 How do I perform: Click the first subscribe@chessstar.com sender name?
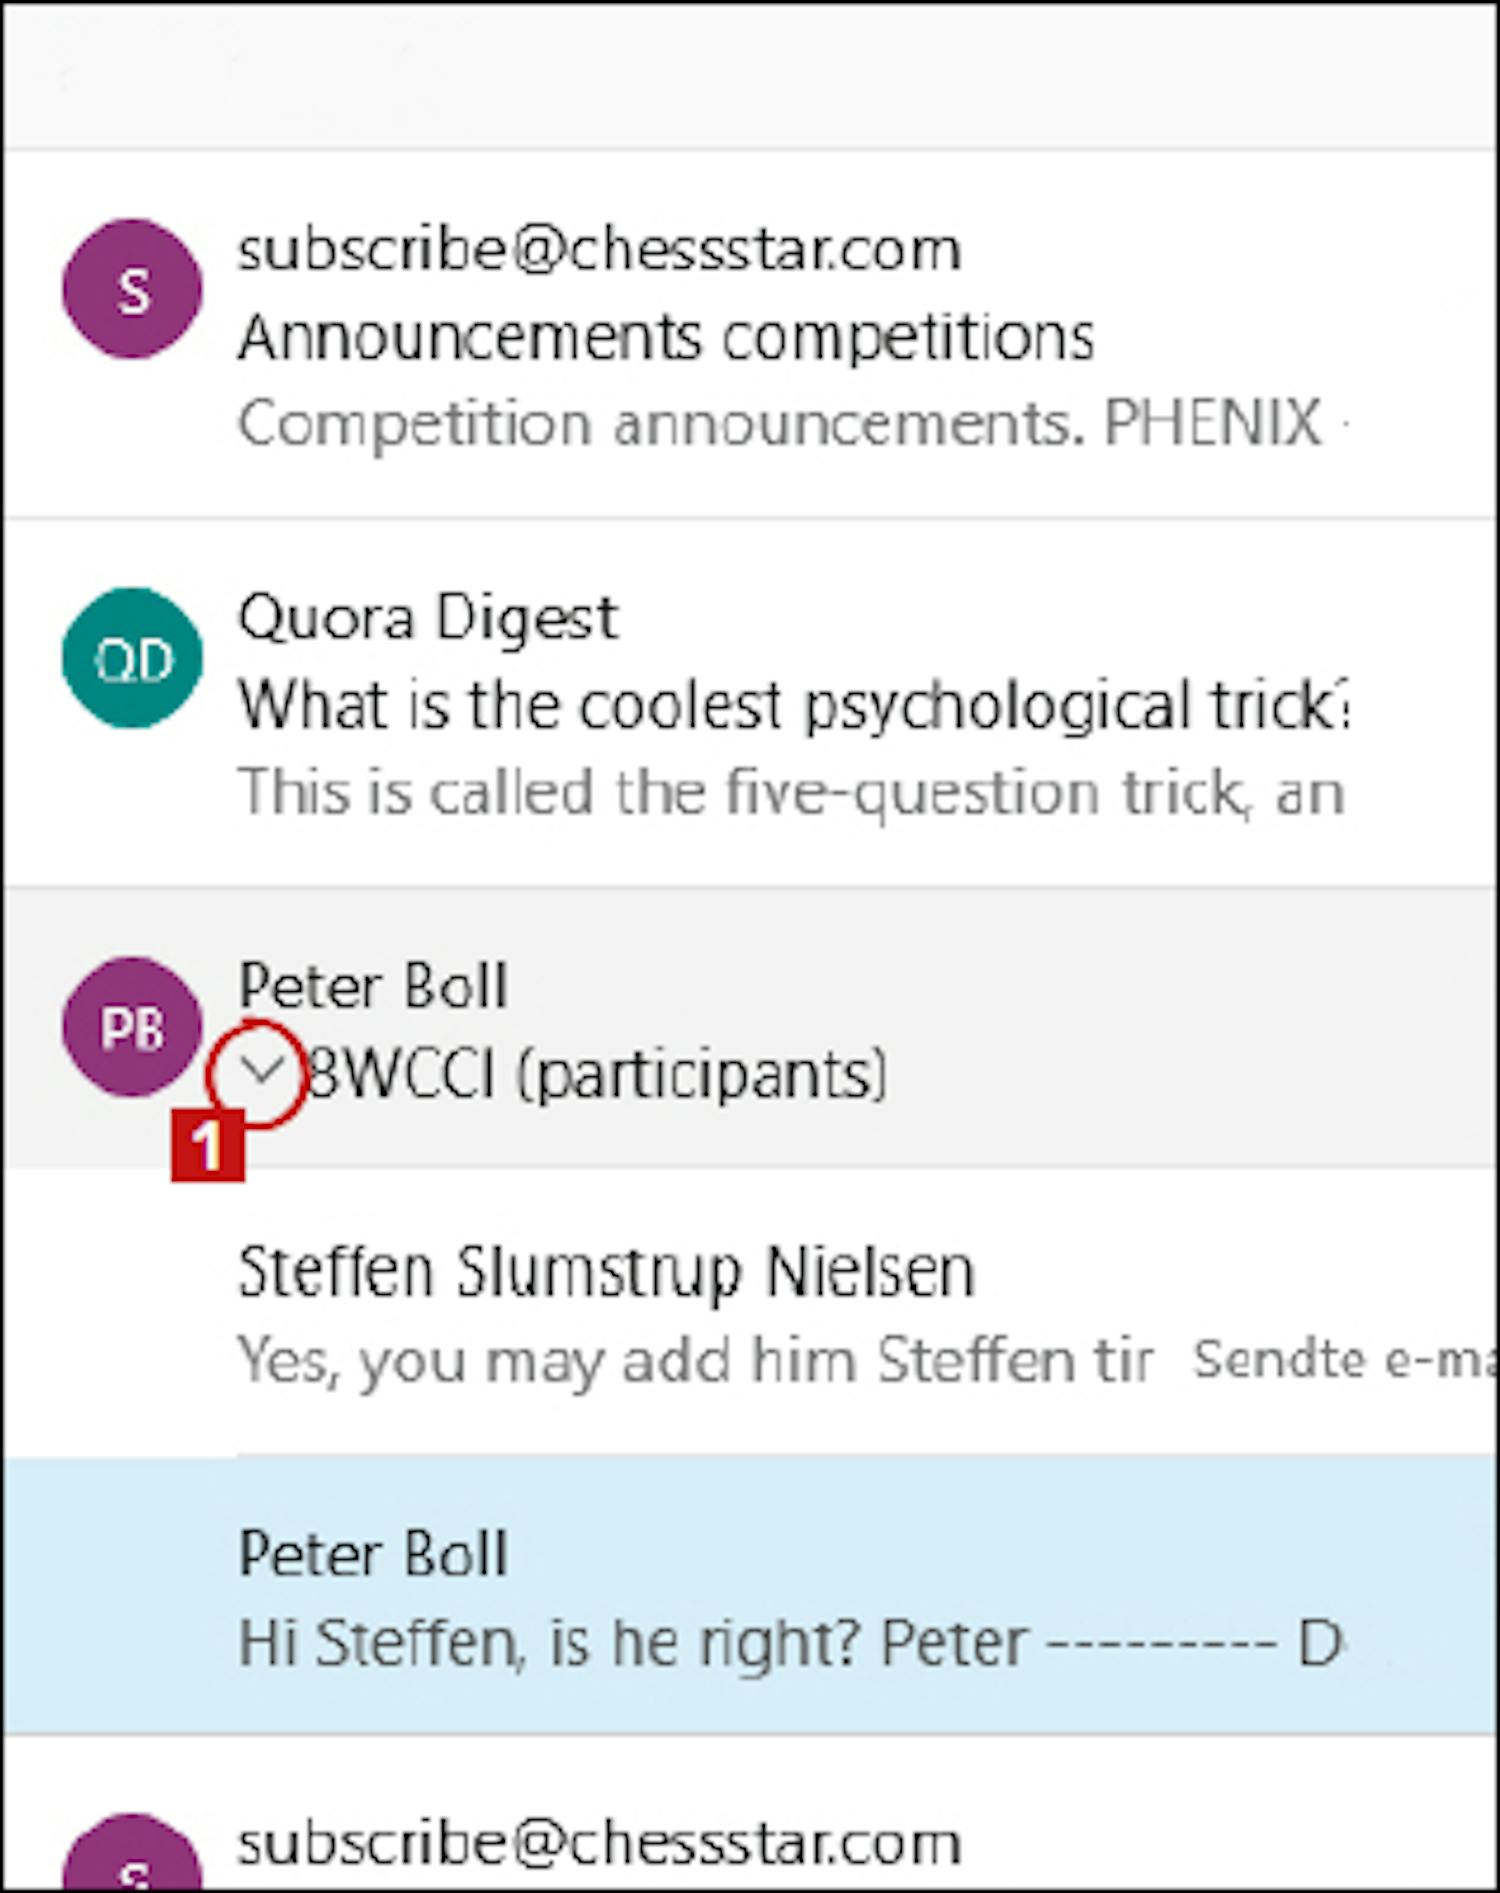click(x=600, y=248)
